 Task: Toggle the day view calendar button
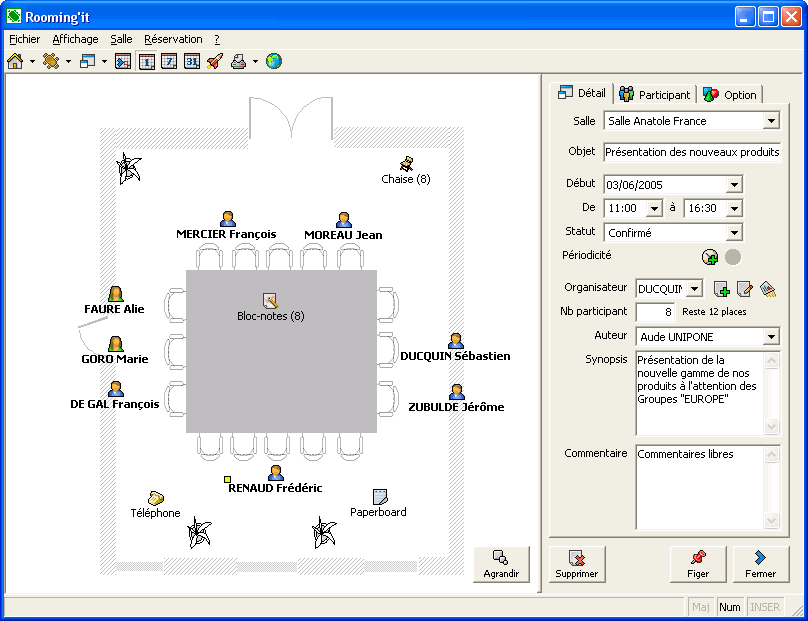pos(146,61)
